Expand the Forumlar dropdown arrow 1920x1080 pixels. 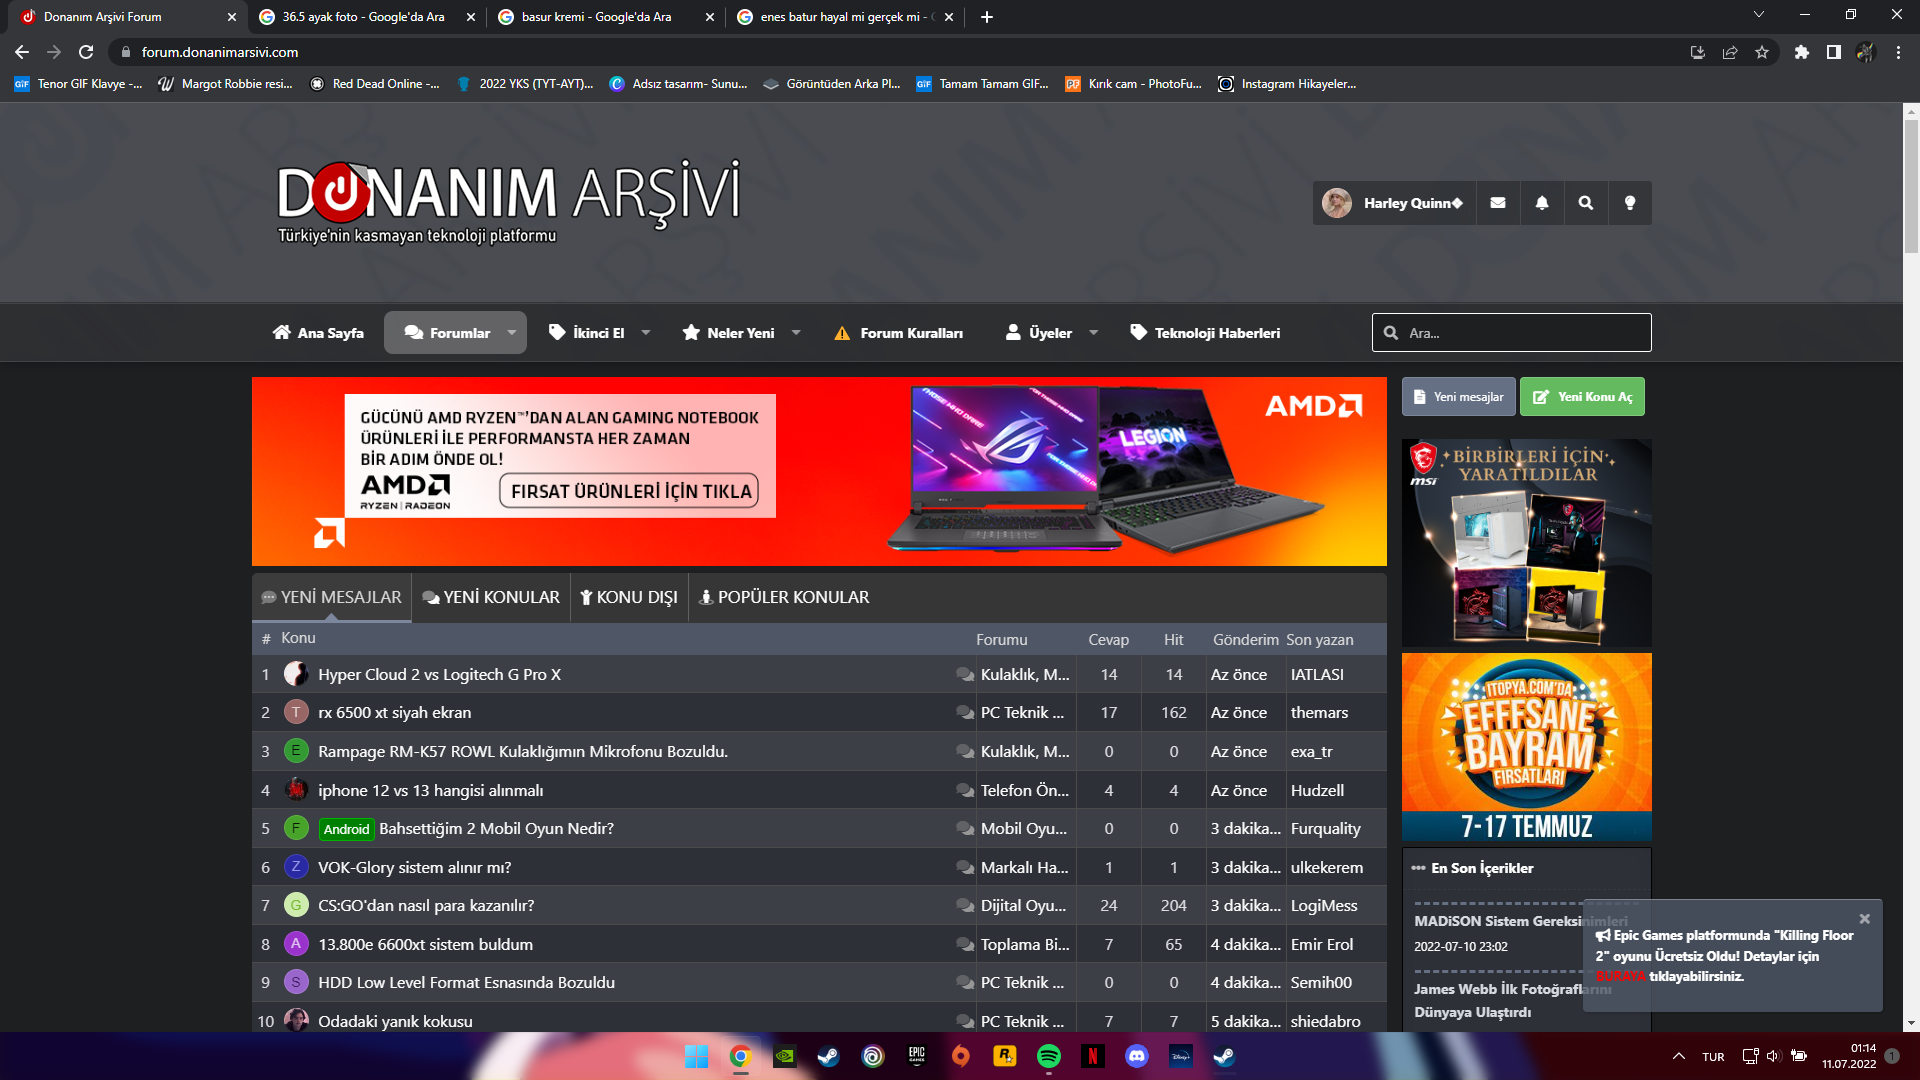[x=512, y=333]
